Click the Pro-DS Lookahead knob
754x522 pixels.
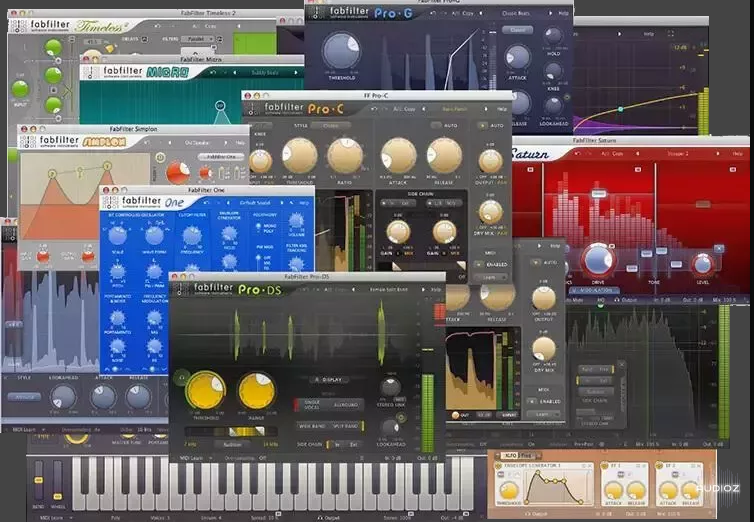390,427
